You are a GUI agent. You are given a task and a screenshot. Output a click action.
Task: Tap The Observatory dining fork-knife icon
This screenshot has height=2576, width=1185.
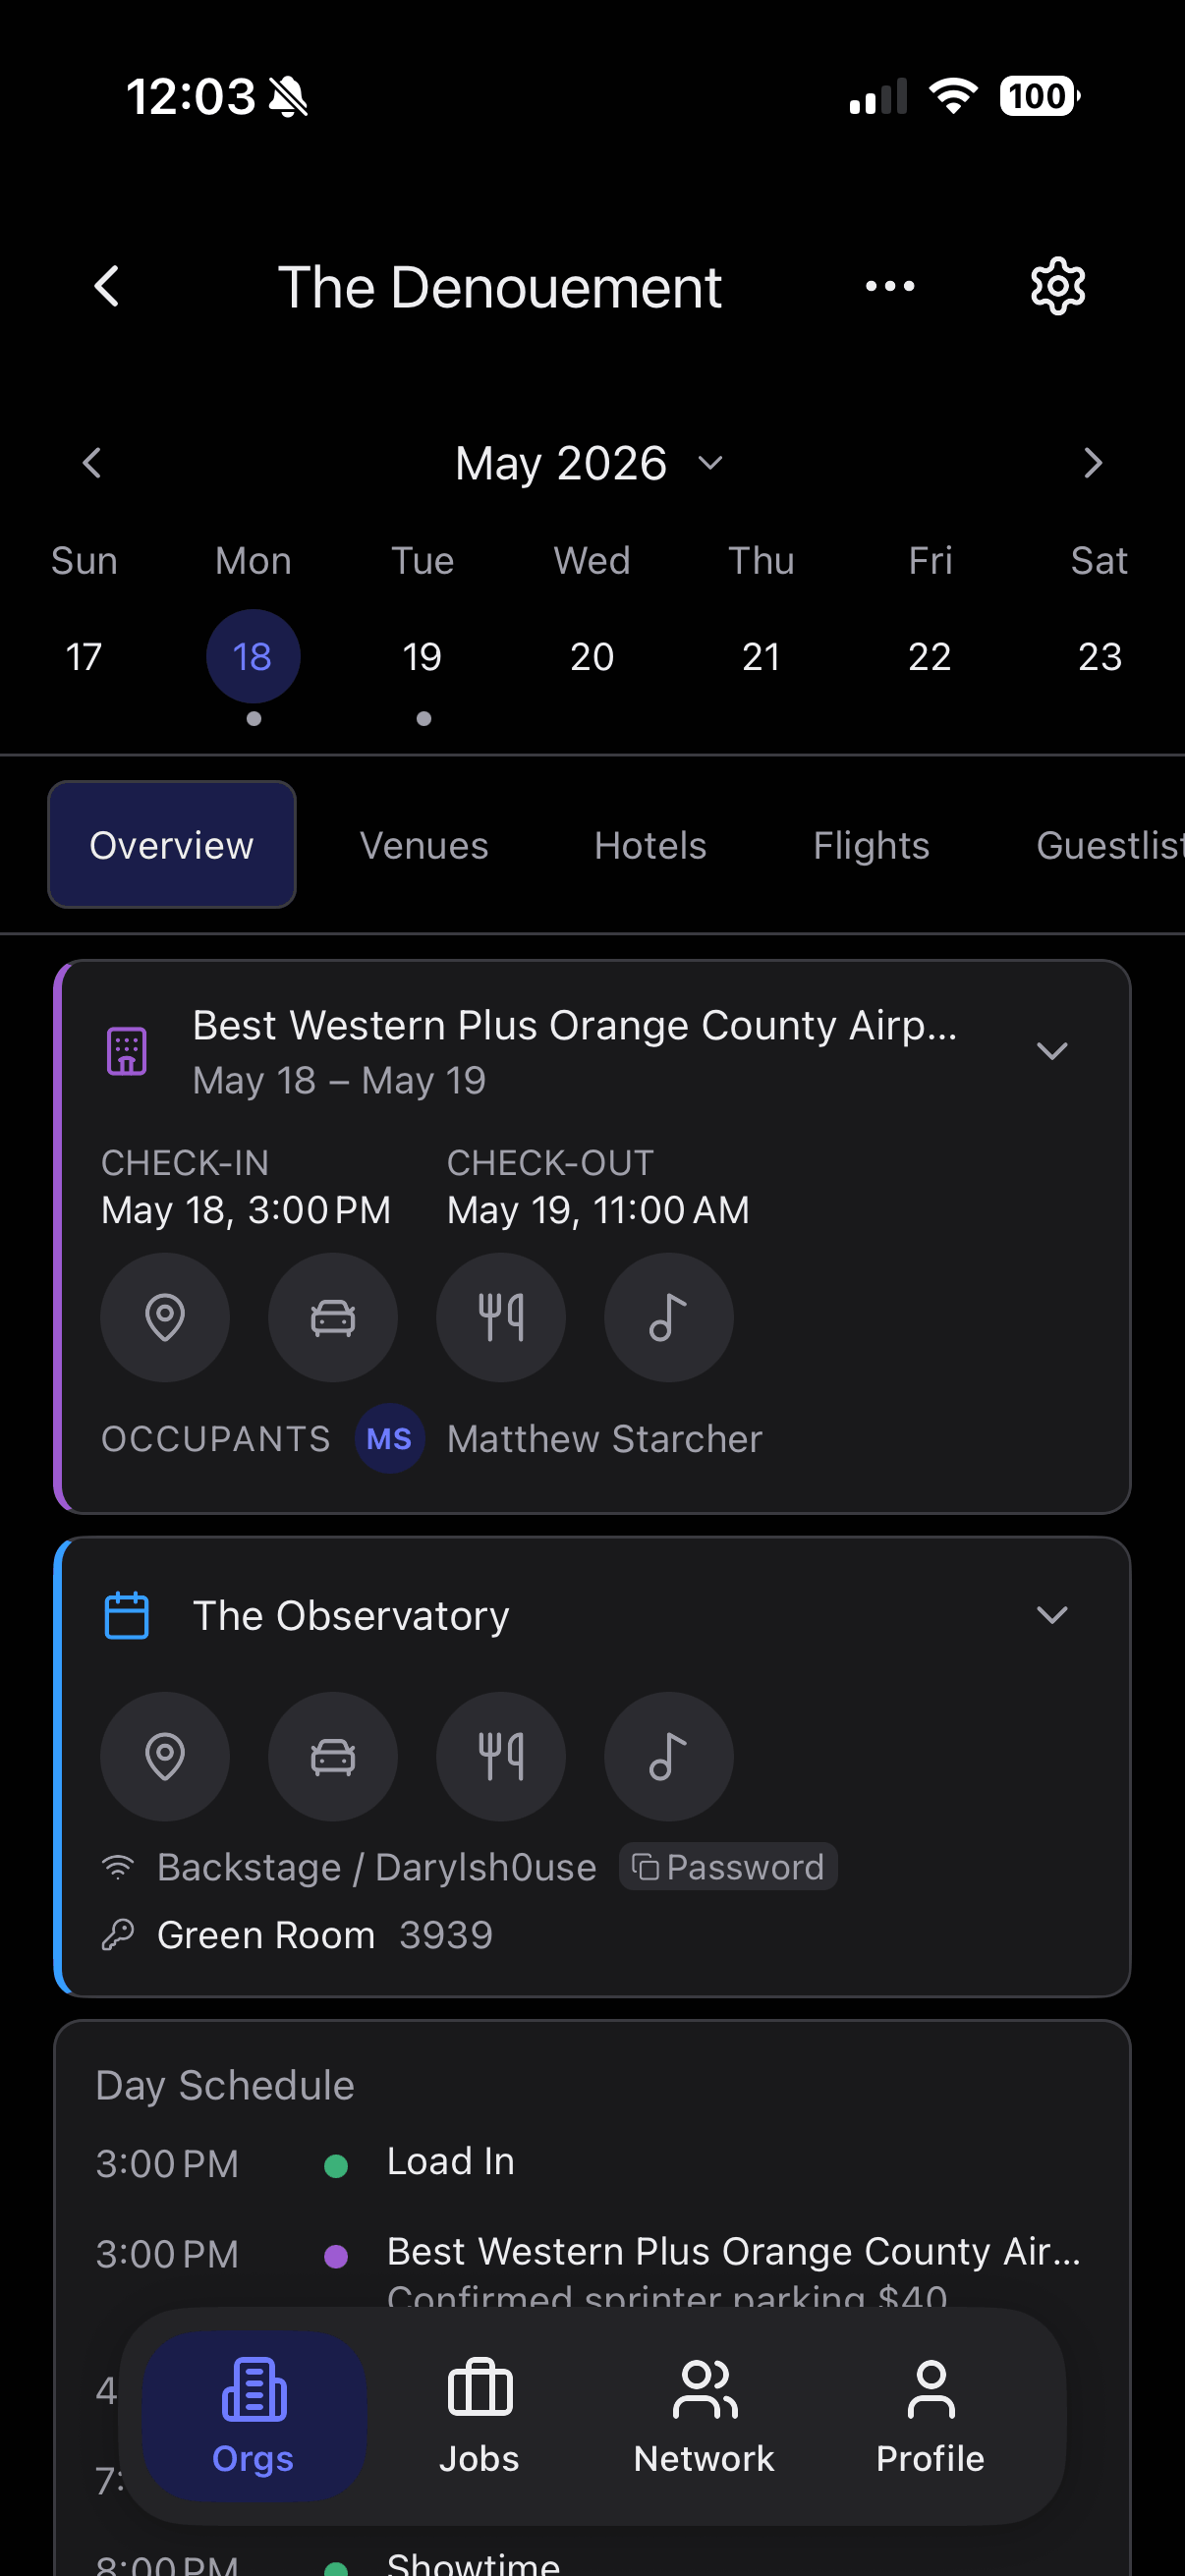click(501, 1756)
